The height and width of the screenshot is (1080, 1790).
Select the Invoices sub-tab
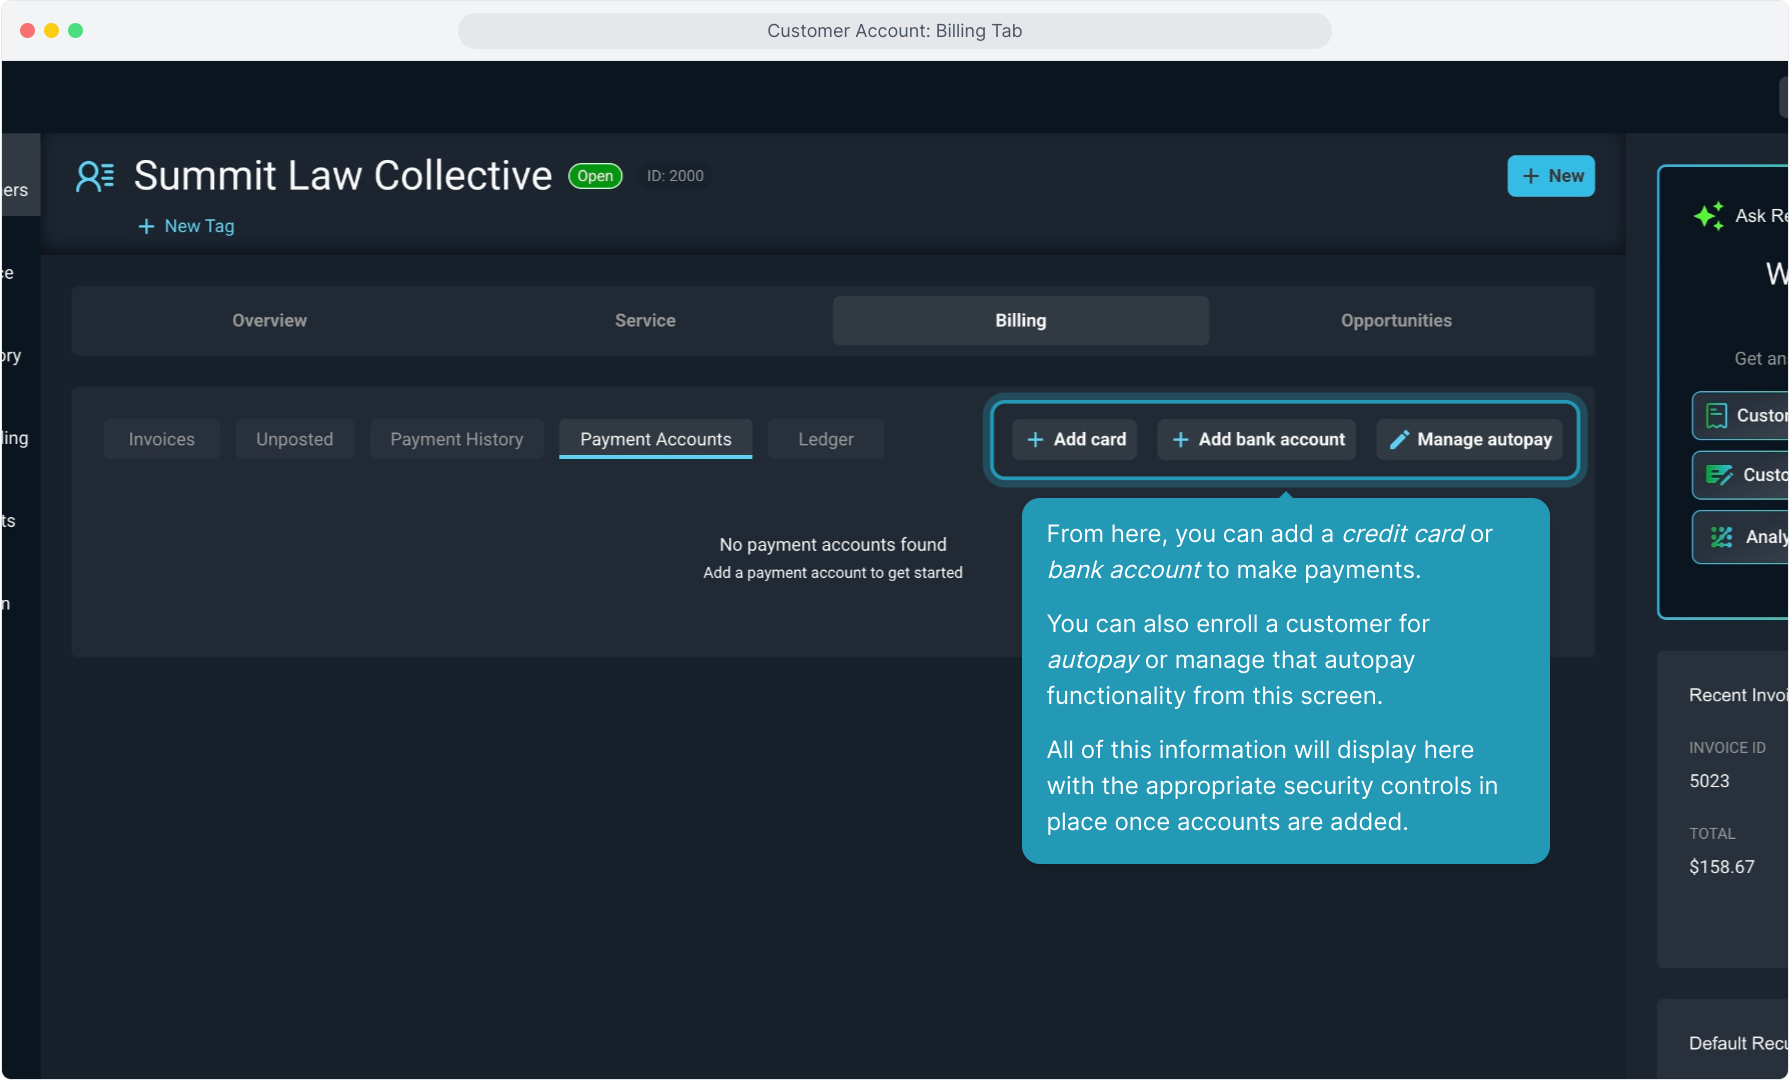click(161, 440)
